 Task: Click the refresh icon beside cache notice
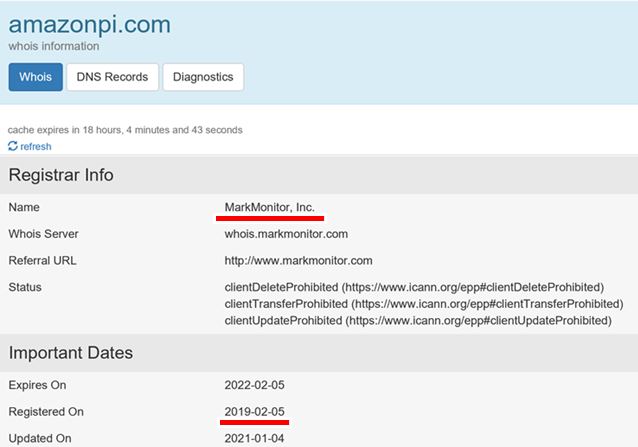tap(13, 146)
